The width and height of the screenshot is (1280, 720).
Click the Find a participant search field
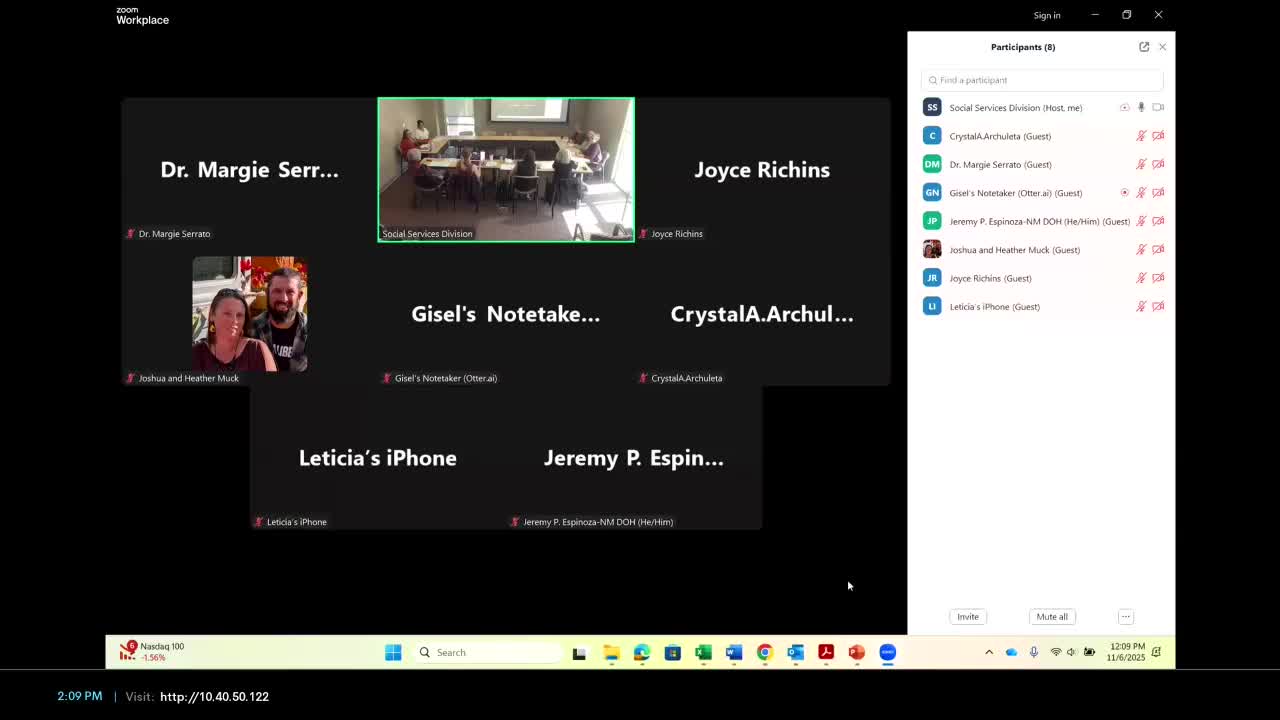coord(1042,80)
